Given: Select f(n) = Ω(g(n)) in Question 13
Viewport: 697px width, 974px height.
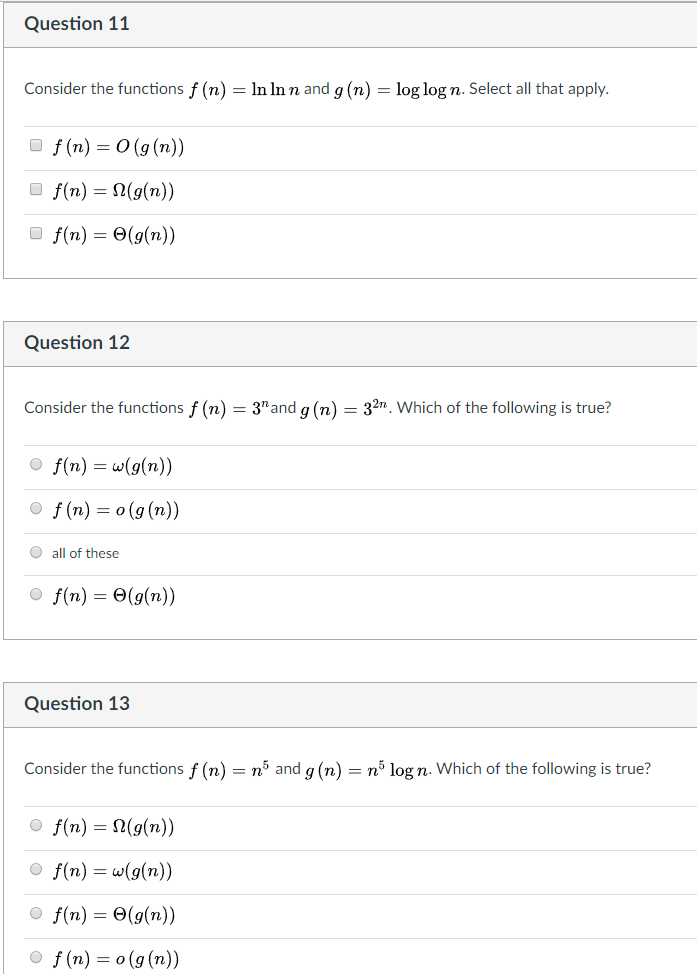Looking at the screenshot, I should pyautogui.click(x=35, y=825).
